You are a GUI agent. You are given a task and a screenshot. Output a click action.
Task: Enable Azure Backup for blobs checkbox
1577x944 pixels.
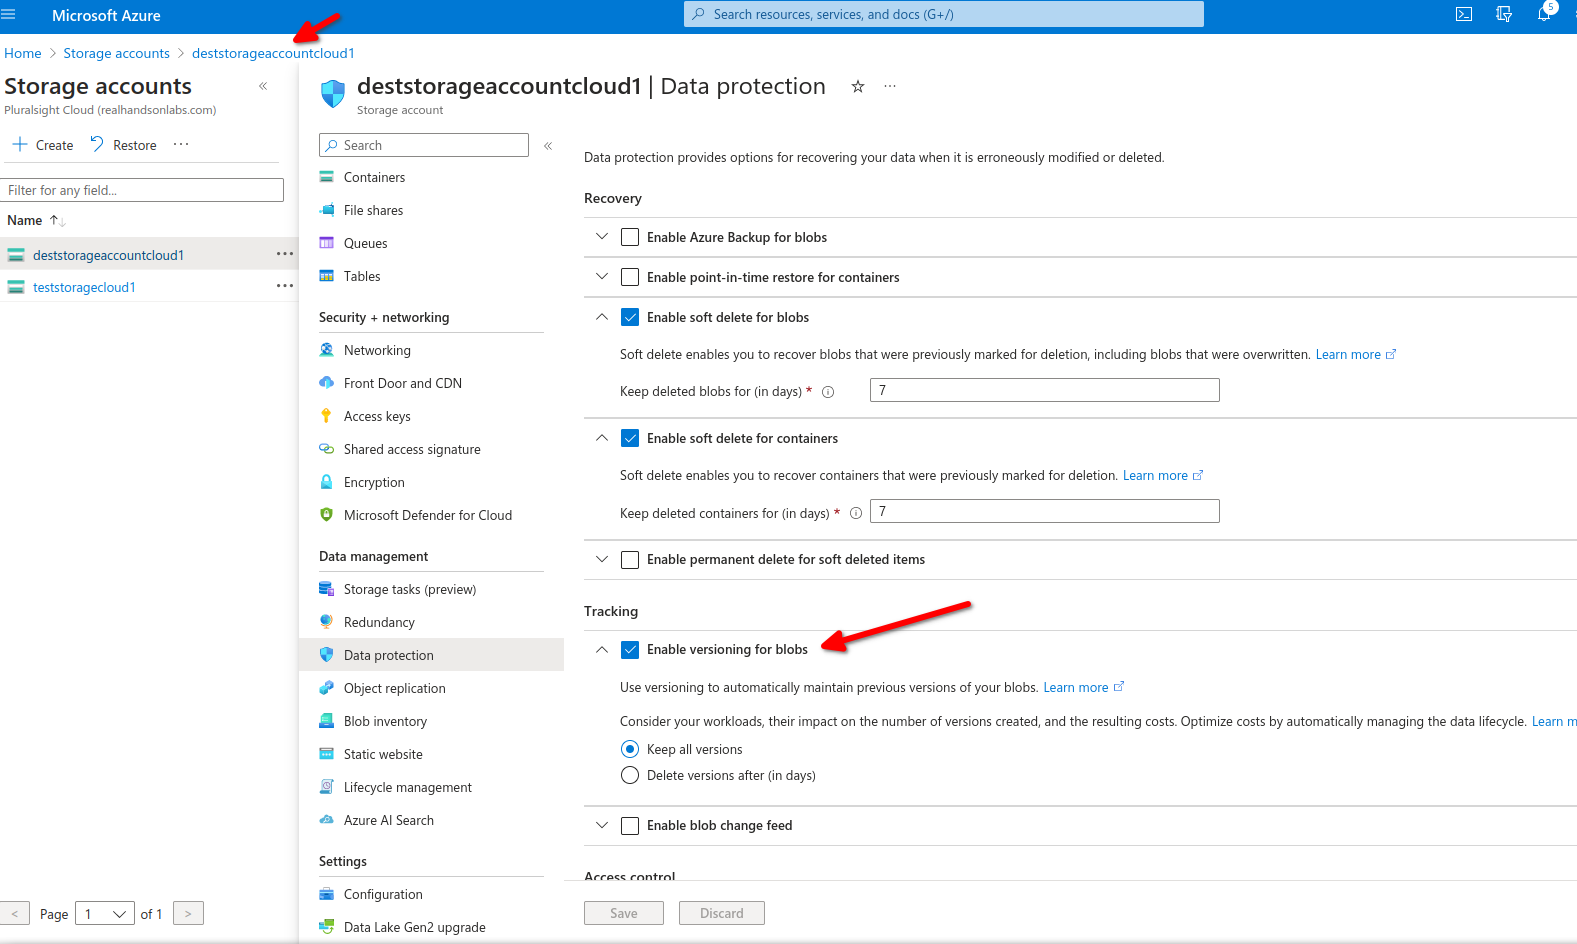630,237
